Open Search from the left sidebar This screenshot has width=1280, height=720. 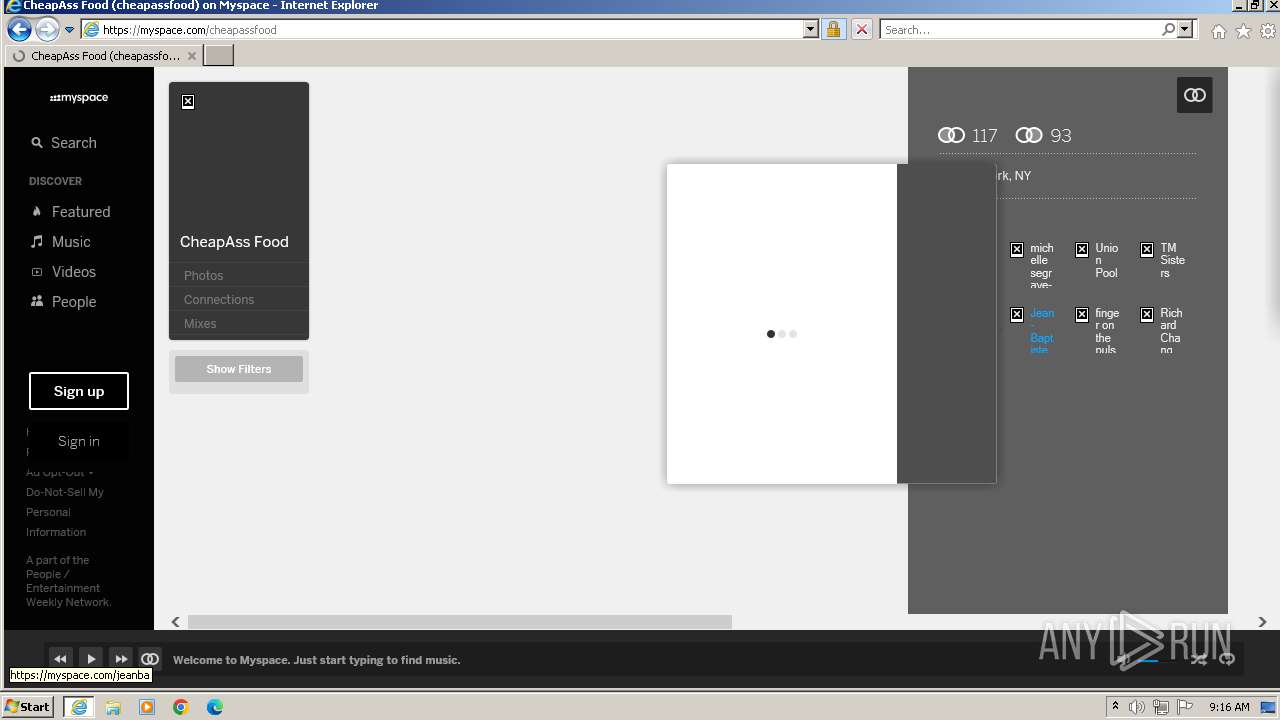click(64, 143)
